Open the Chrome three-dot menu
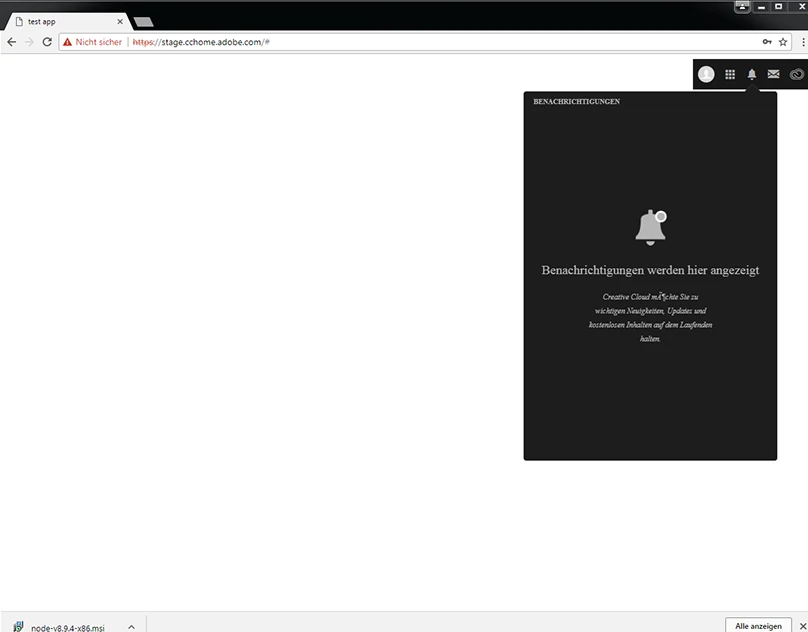The image size is (808, 632). (802, 42)
